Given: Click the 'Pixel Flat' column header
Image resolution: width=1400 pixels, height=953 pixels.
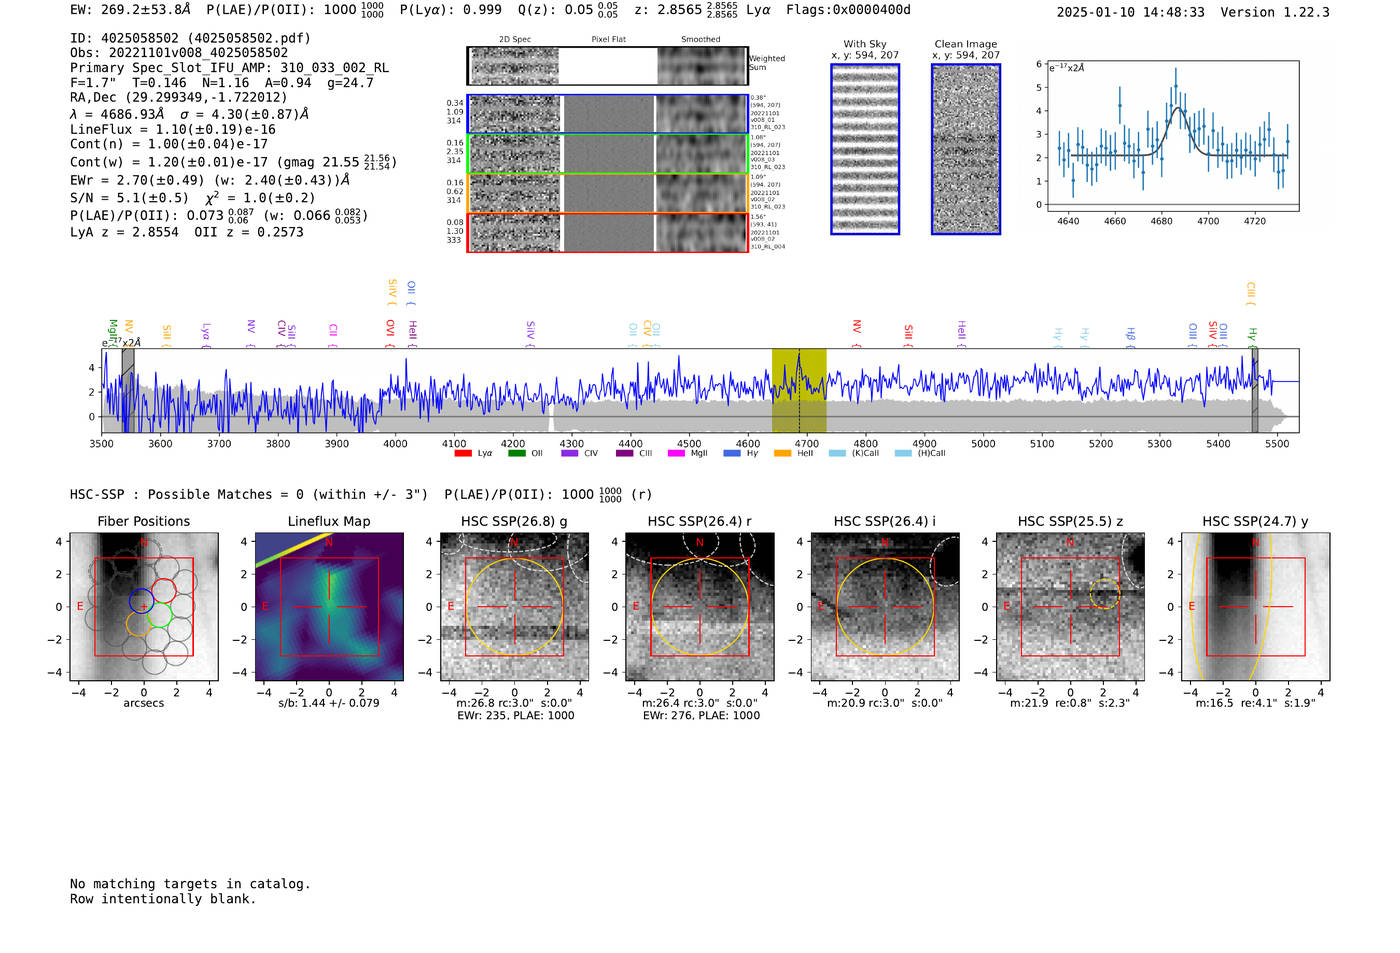Looking at the screenshot, I should [x=608, y=40].
